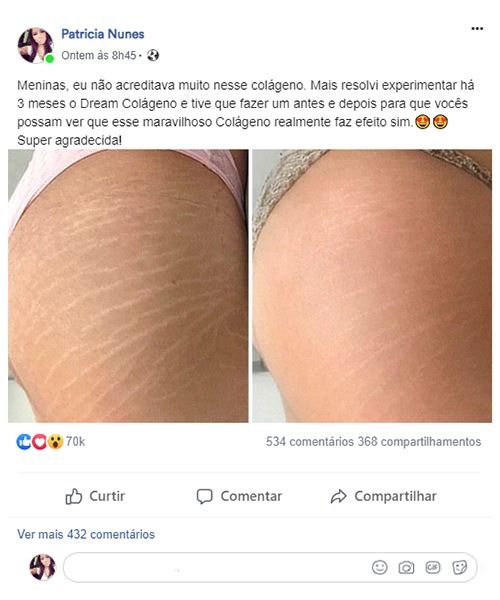Click the Compartilhar share button
The image size is (500, 600).
[x=383, y=496]
